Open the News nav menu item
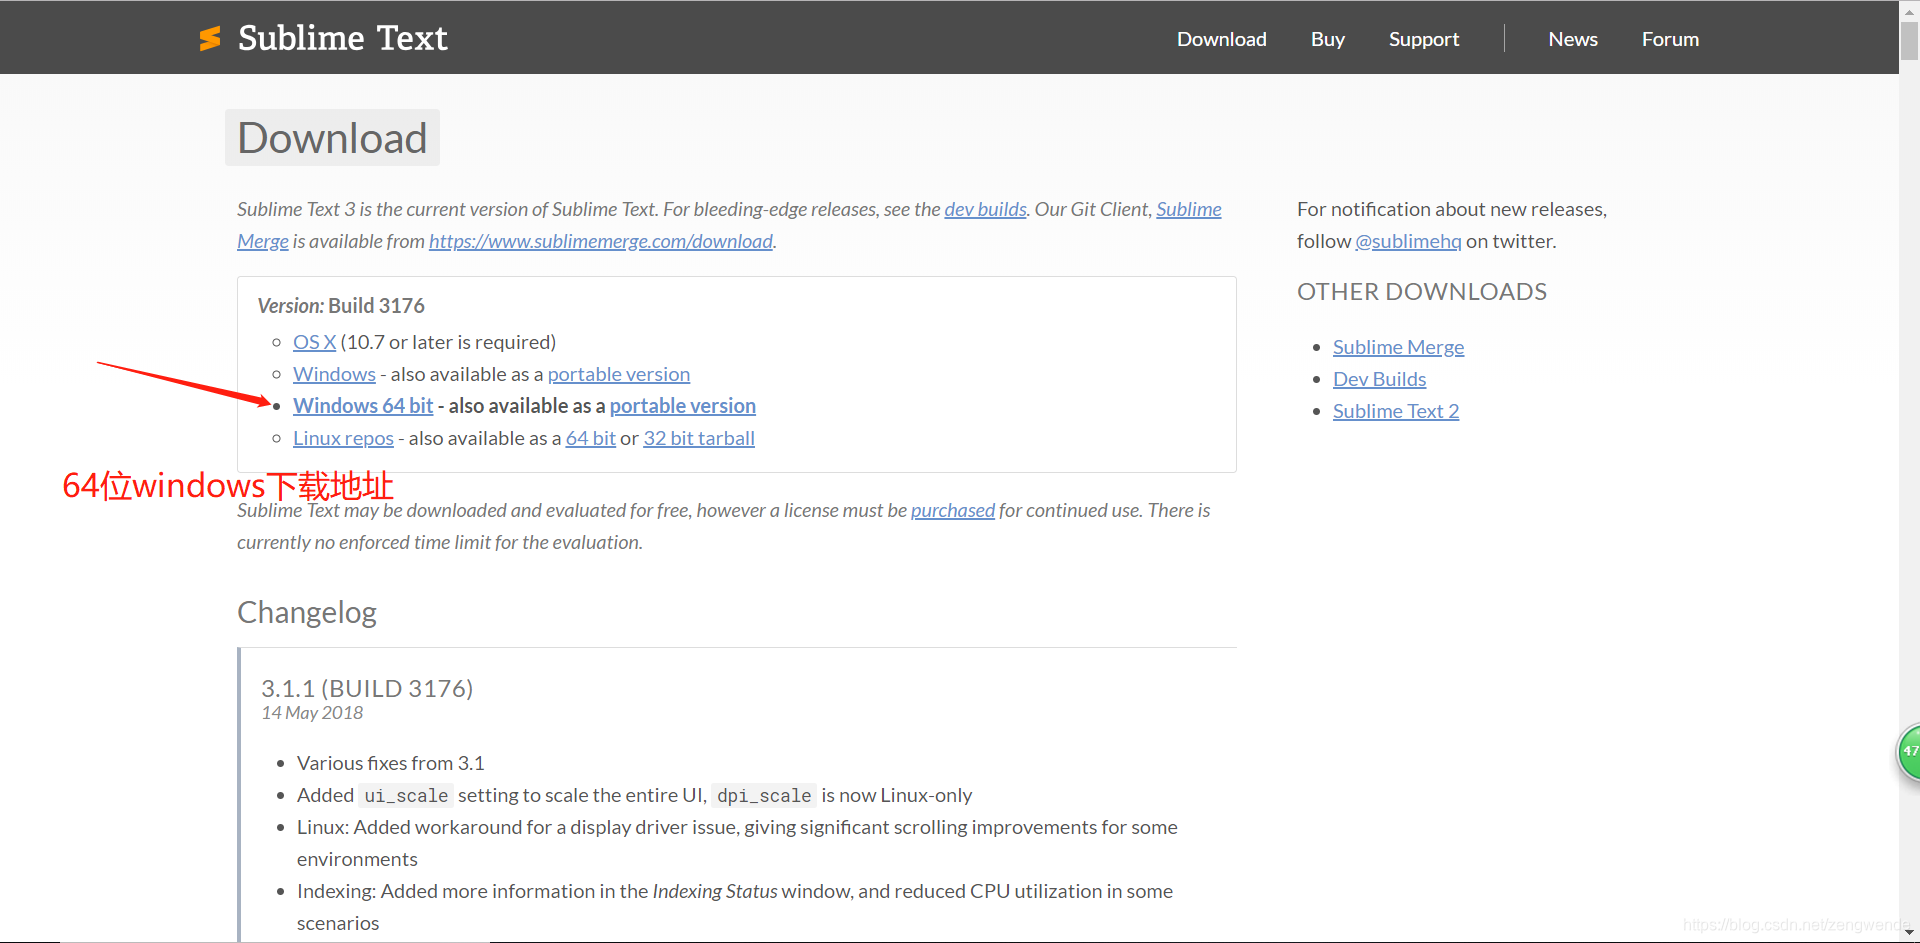The image size is (1920, 943). point(1572,39)
